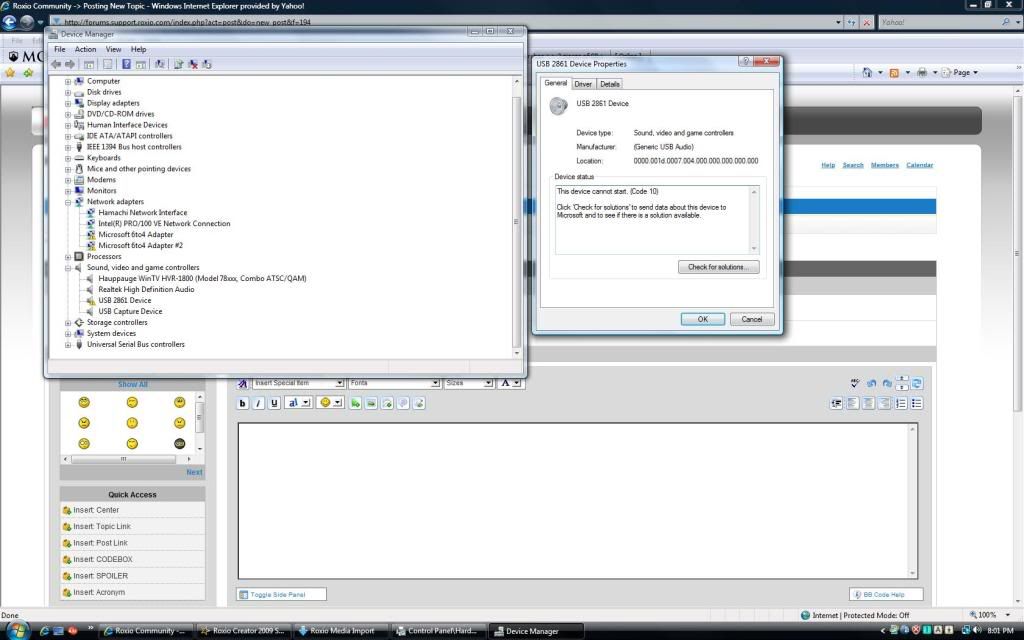Select USB Capture Device in device tree
Viewport: 1024px width, 640px height.
click(130, 312)
